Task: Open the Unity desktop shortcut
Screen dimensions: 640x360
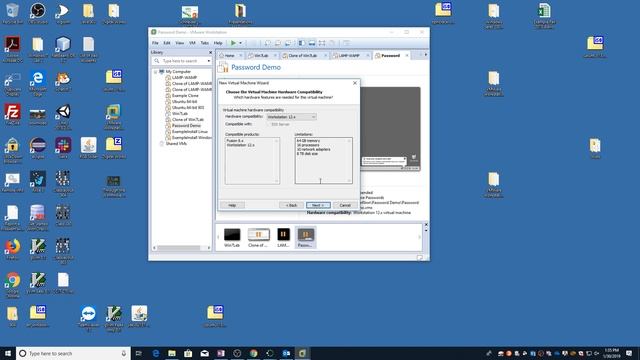Action: [63, 116]
